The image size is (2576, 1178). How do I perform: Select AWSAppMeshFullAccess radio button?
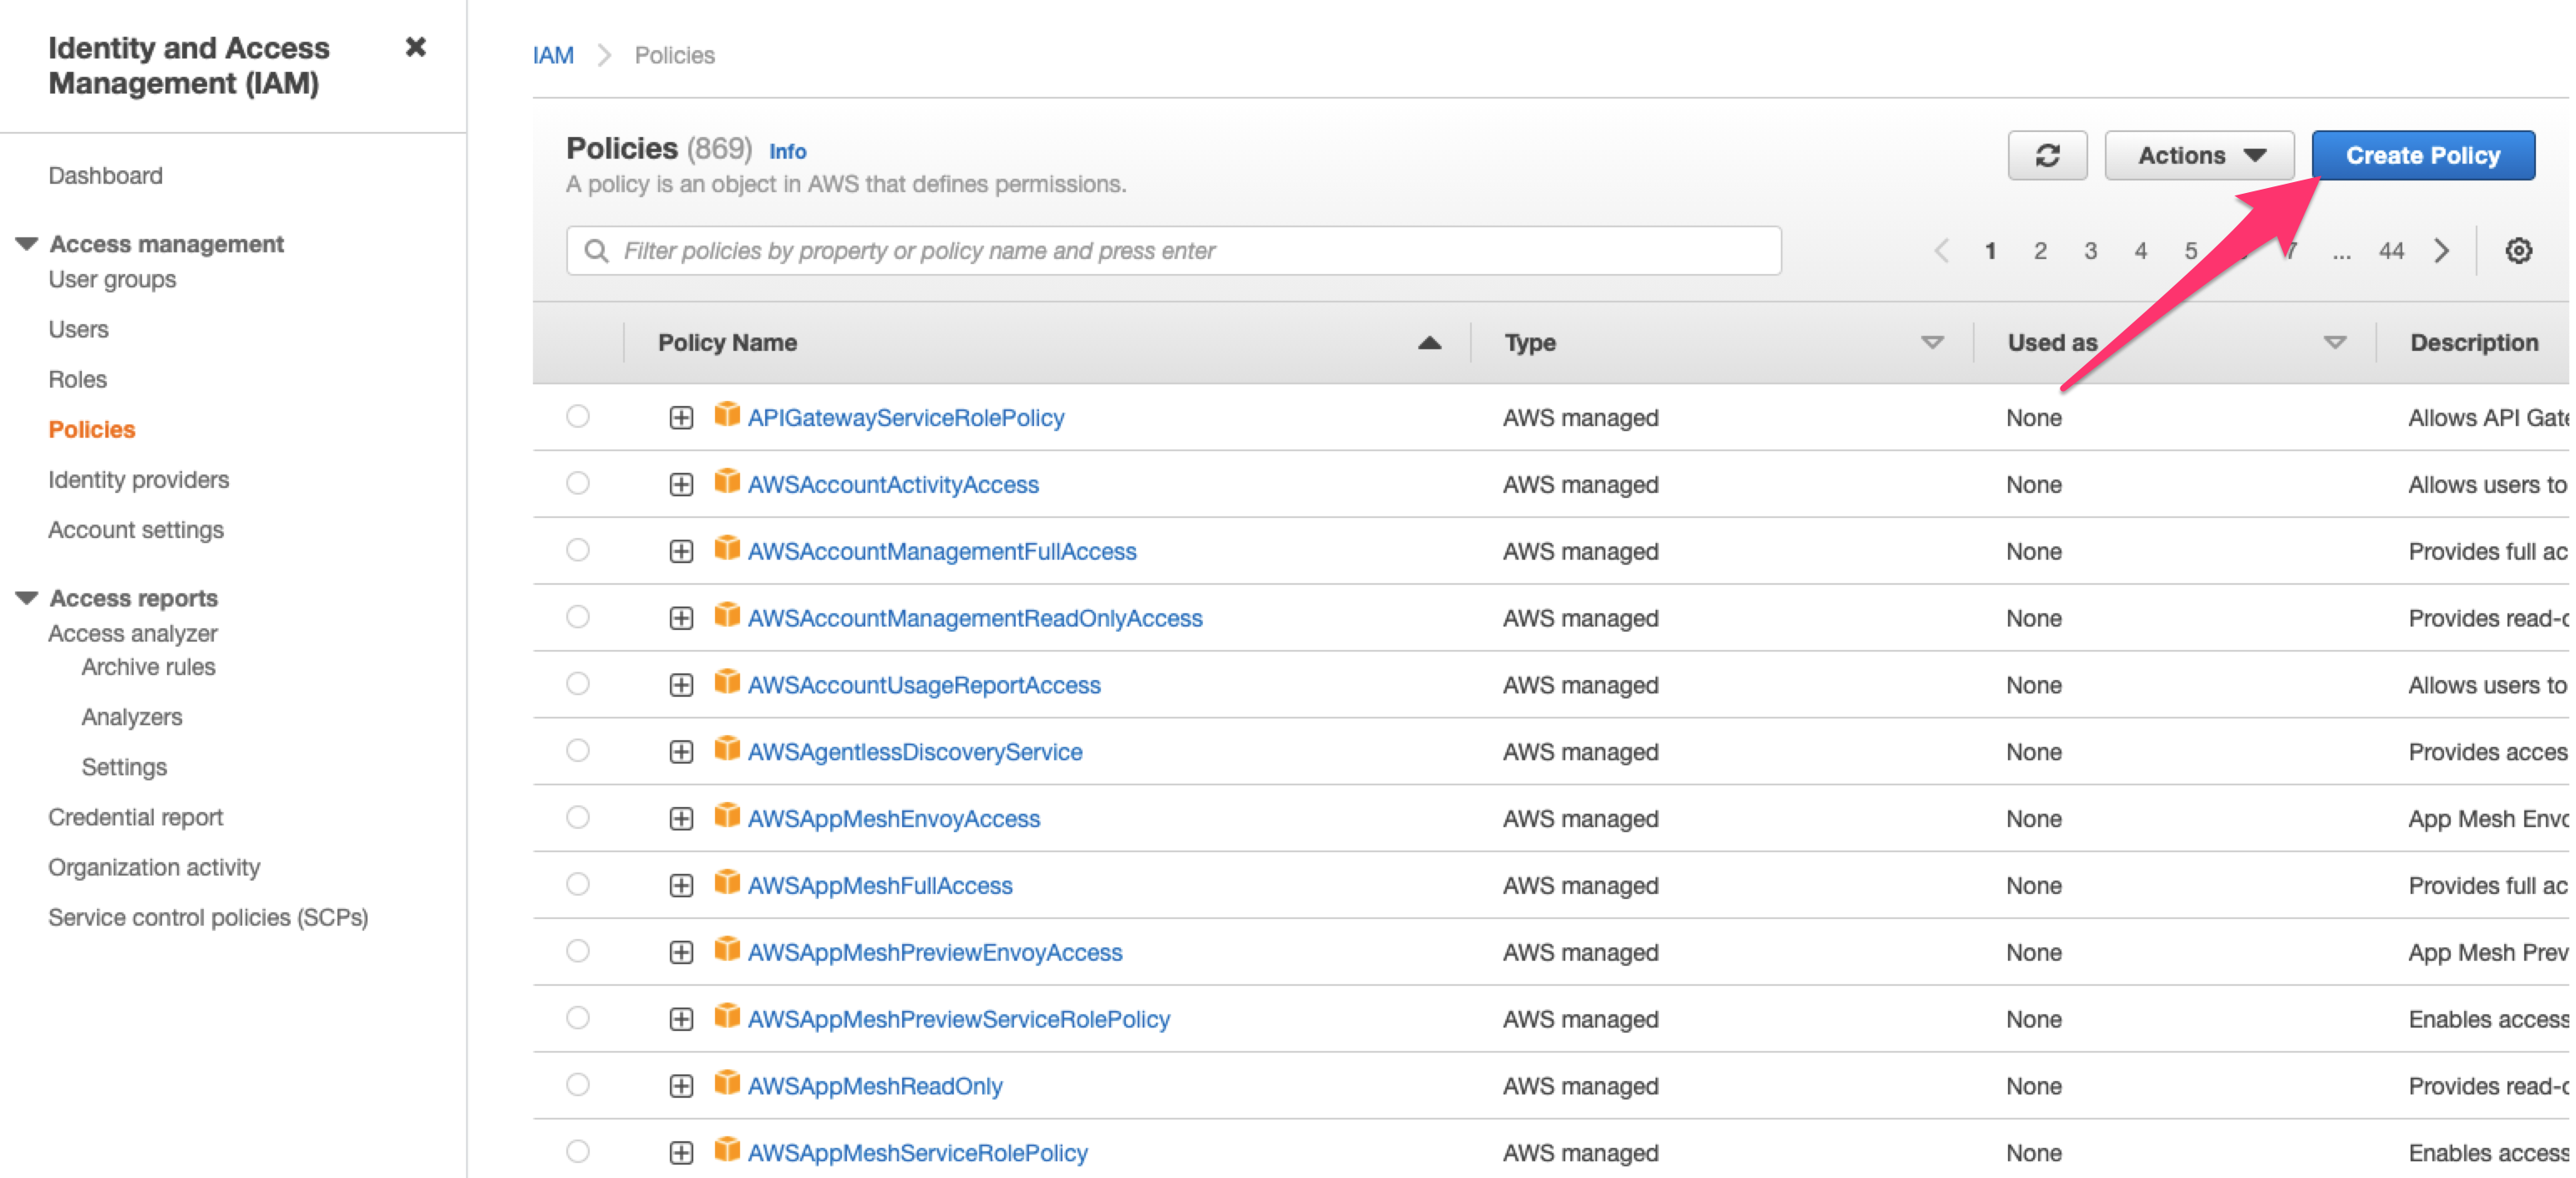(578, 885)
